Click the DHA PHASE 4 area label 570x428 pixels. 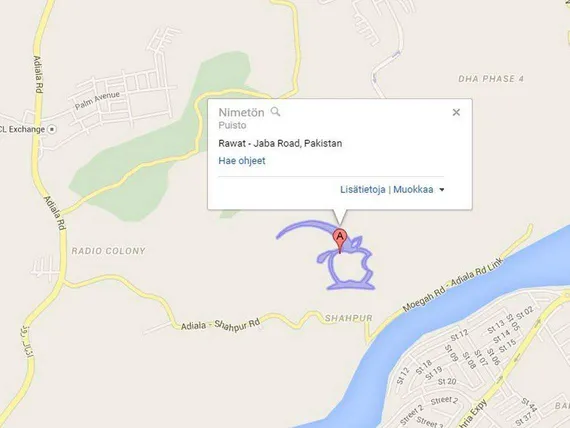[x=491, y=79]
